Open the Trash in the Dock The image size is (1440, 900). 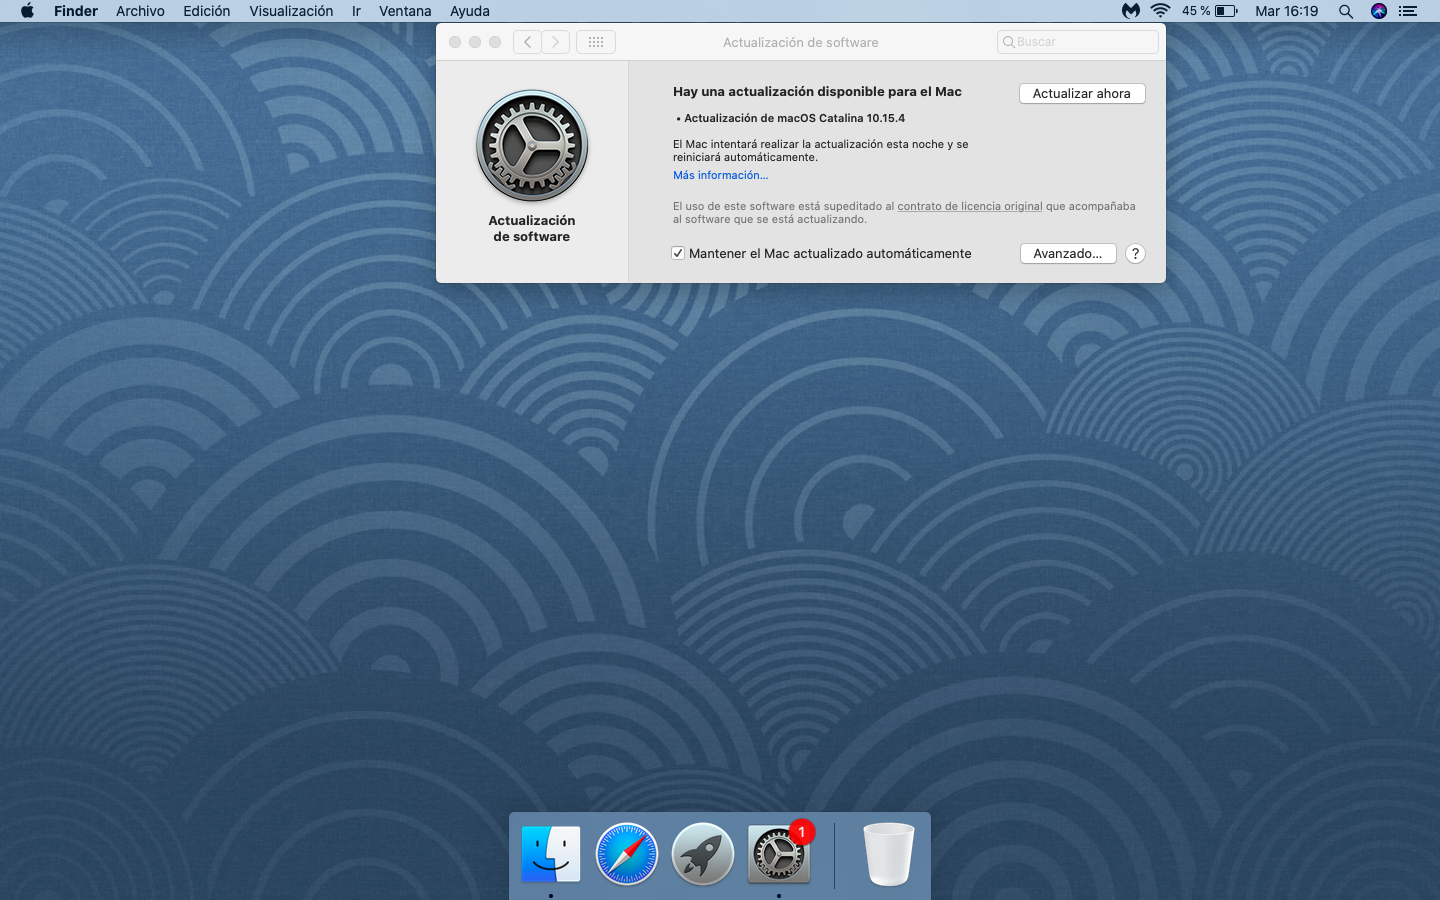point(888,855)
